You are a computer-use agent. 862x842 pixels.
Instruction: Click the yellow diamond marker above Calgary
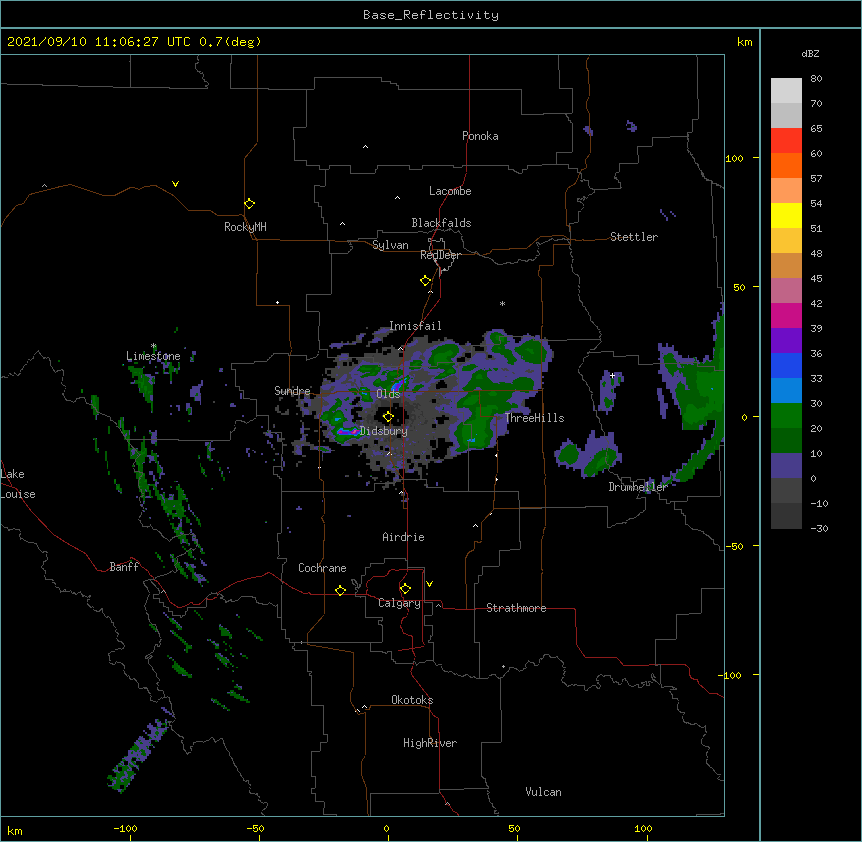tap(405, 589)
